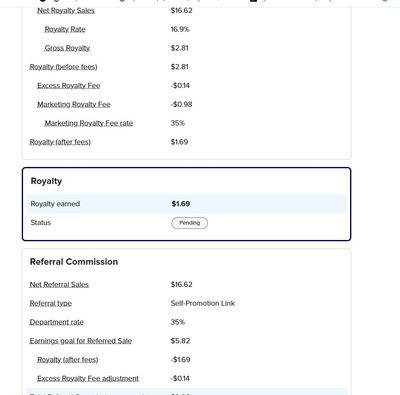Select Royalty (before fees) label in top section
This screenshot has width=400, height=395.
pyautogui.click(x=63, y=67)
